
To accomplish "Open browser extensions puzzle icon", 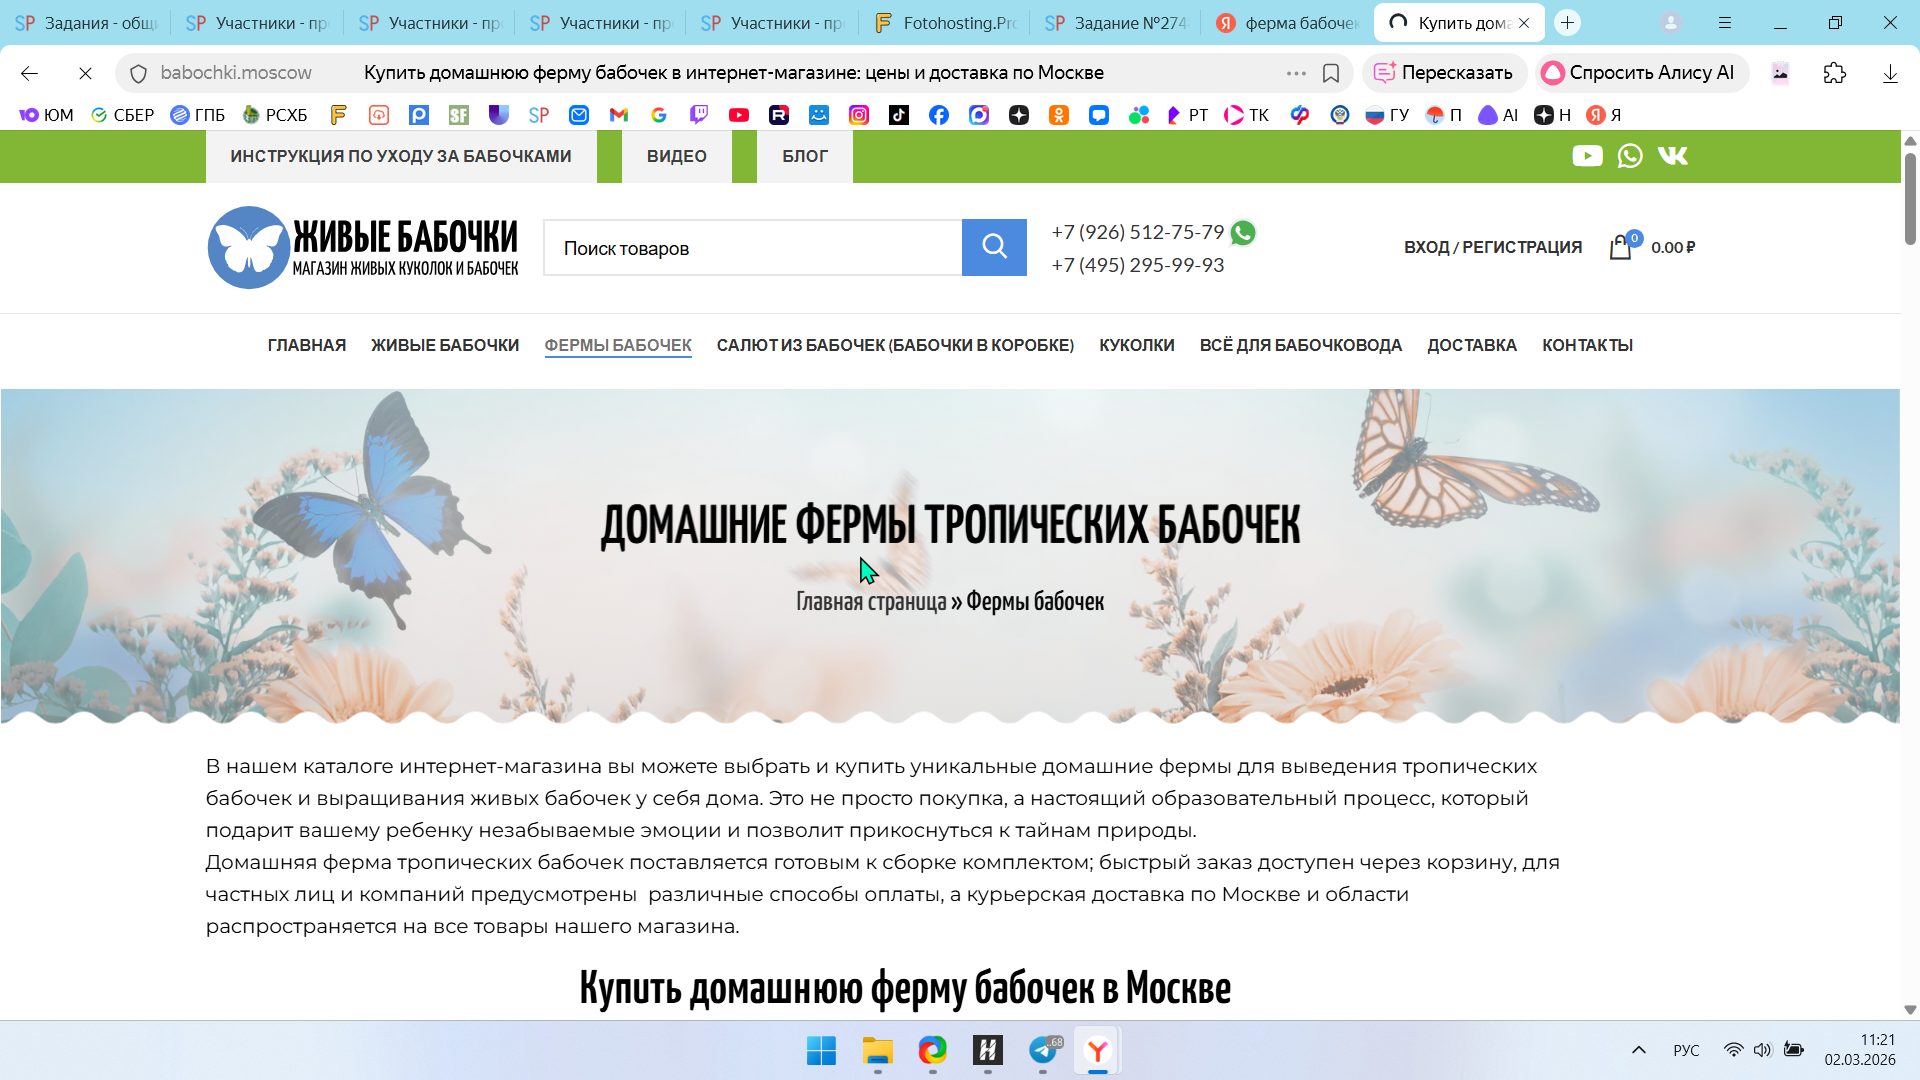I will tap(1835, 73).
